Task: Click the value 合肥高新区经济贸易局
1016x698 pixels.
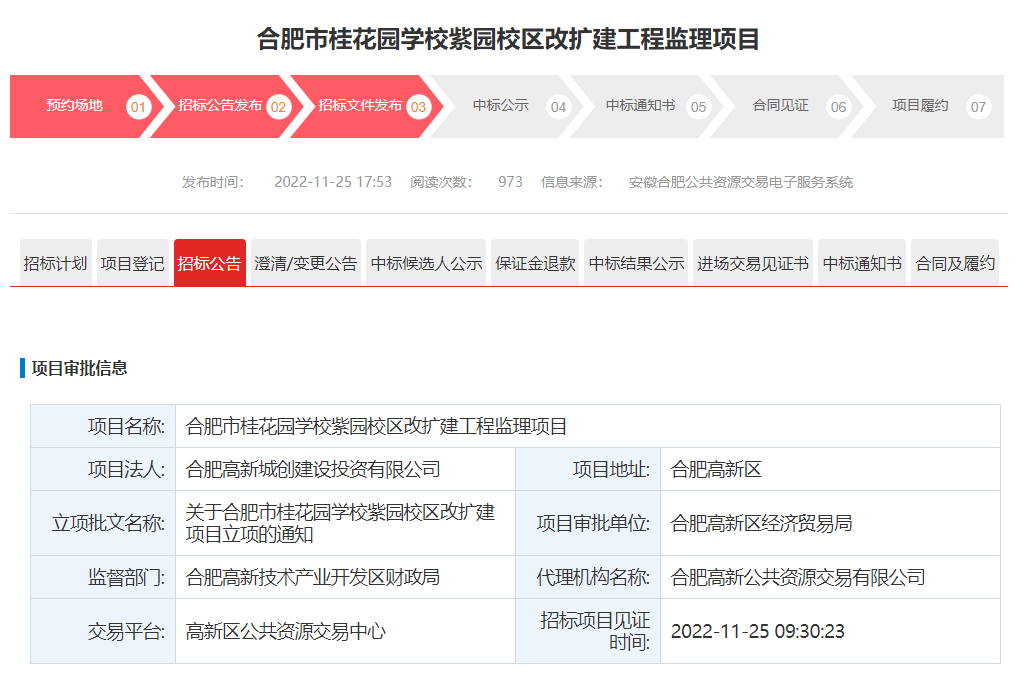Action: point(761,523)
